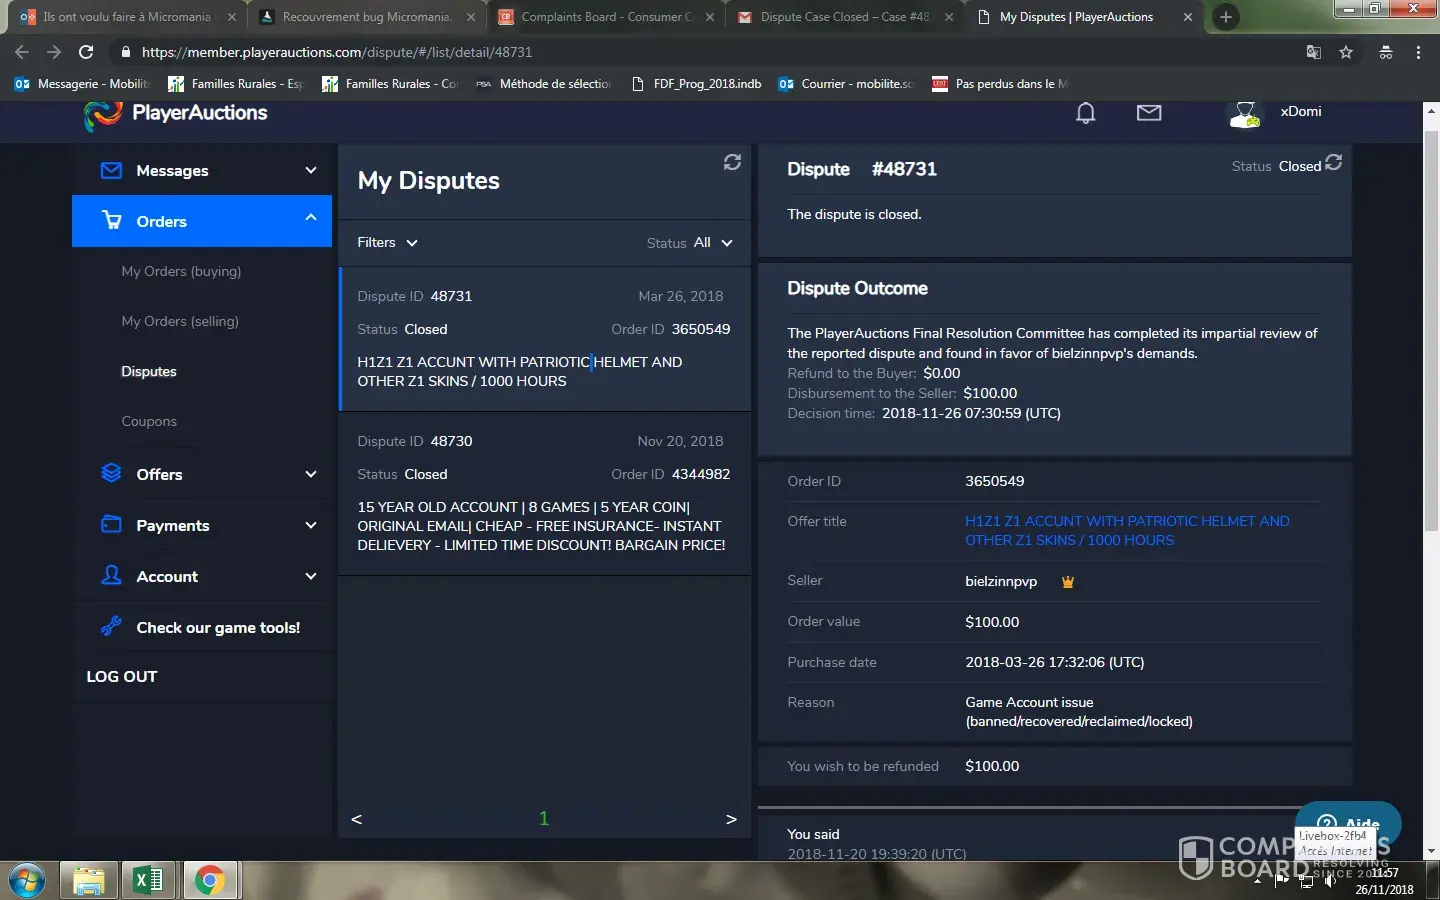Open the mail envelope icon in header
Image resolution: width=1440 pixels, height=900 pixels.
click(x=1149, y=113)
